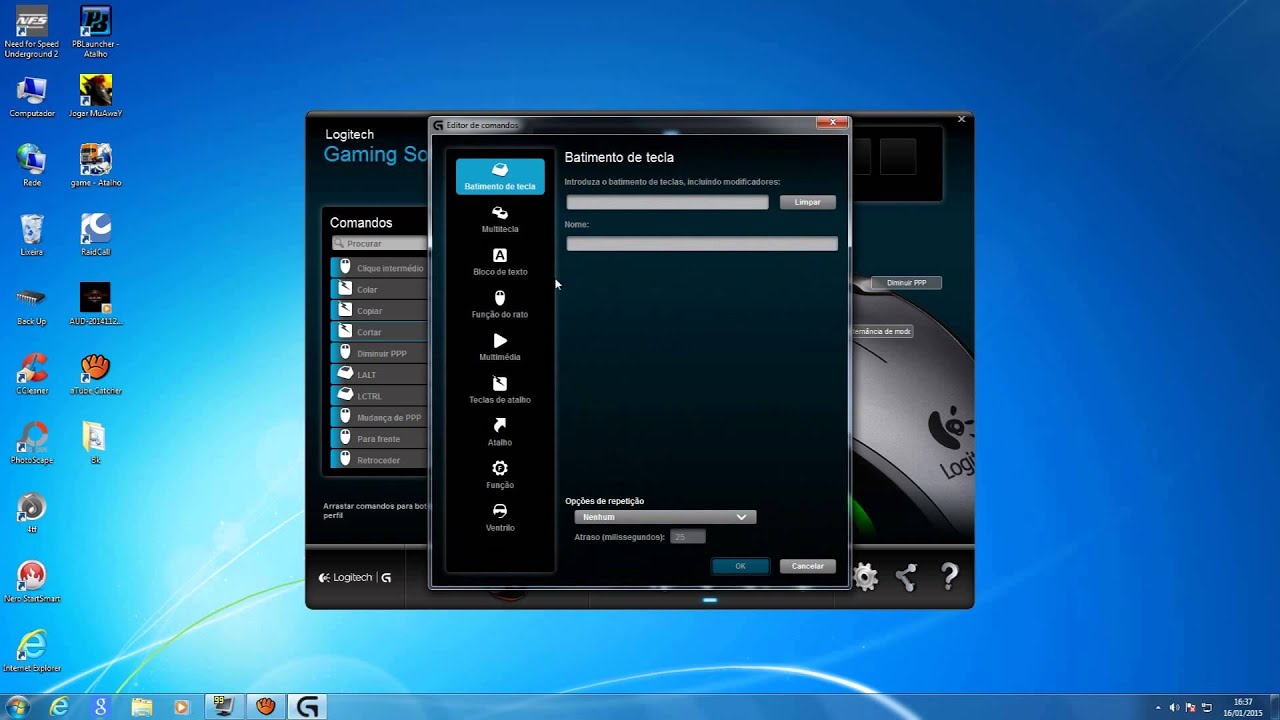Click the Nome text field
Screen dimensions: 1280x720
pos(702,244)
